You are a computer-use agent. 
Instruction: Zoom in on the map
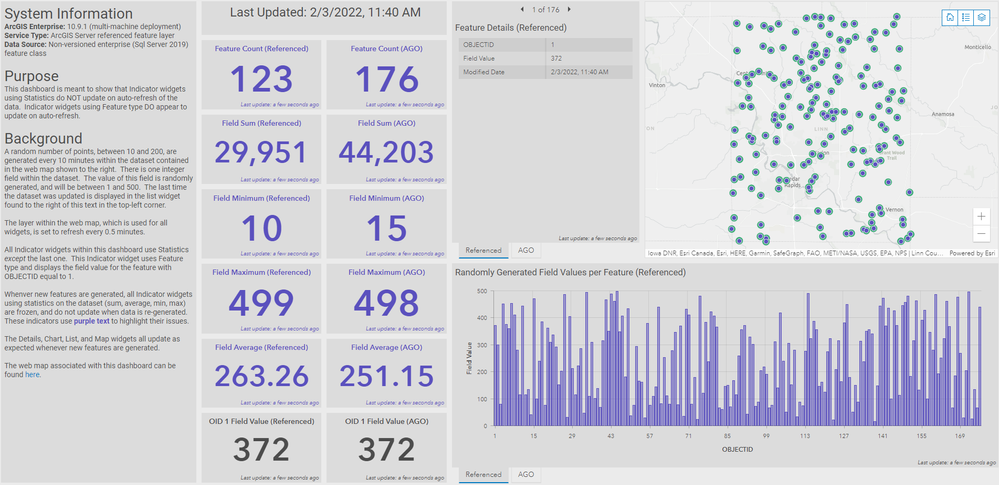(982, 217)
